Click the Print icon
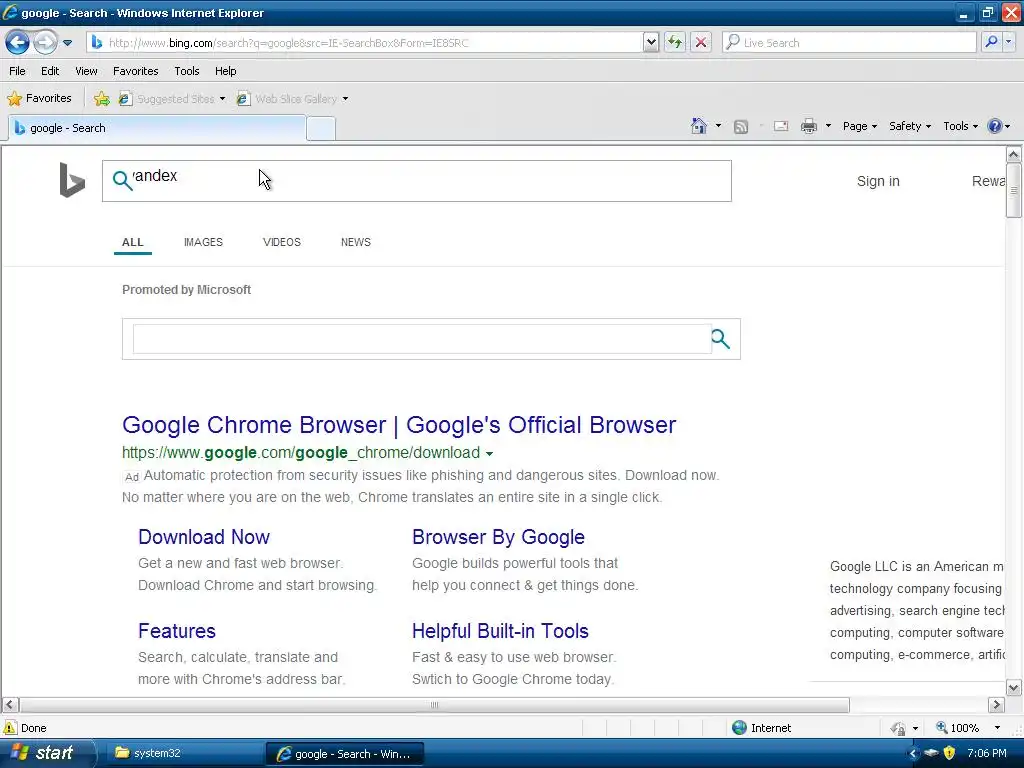Image resolution: width=1024 pixels, height=768 pixels. click(809, 126)
